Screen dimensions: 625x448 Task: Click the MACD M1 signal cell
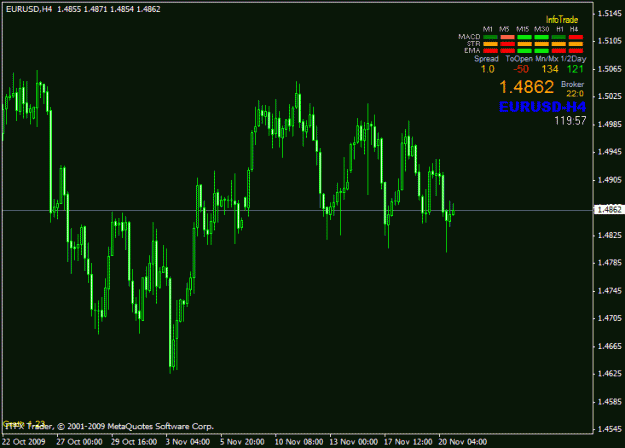click(490, 37)
